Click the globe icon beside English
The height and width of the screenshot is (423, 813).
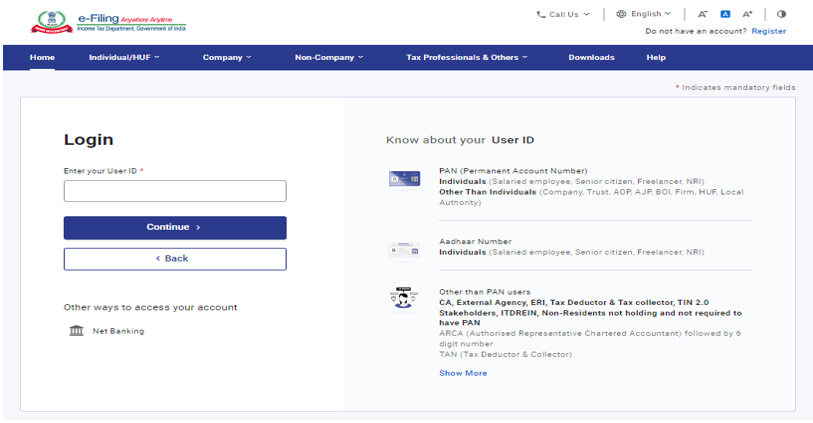(x=621, y=14)
